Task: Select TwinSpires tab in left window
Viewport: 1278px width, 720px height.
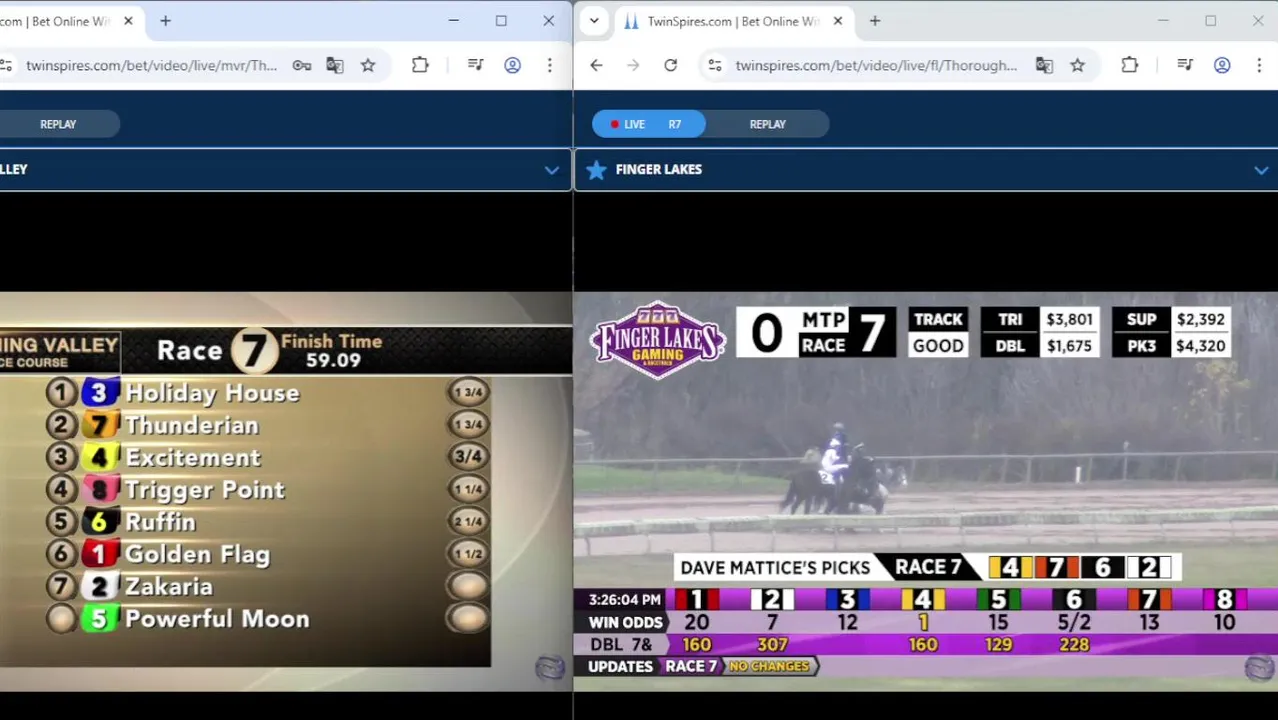Action: pos(70,21)
